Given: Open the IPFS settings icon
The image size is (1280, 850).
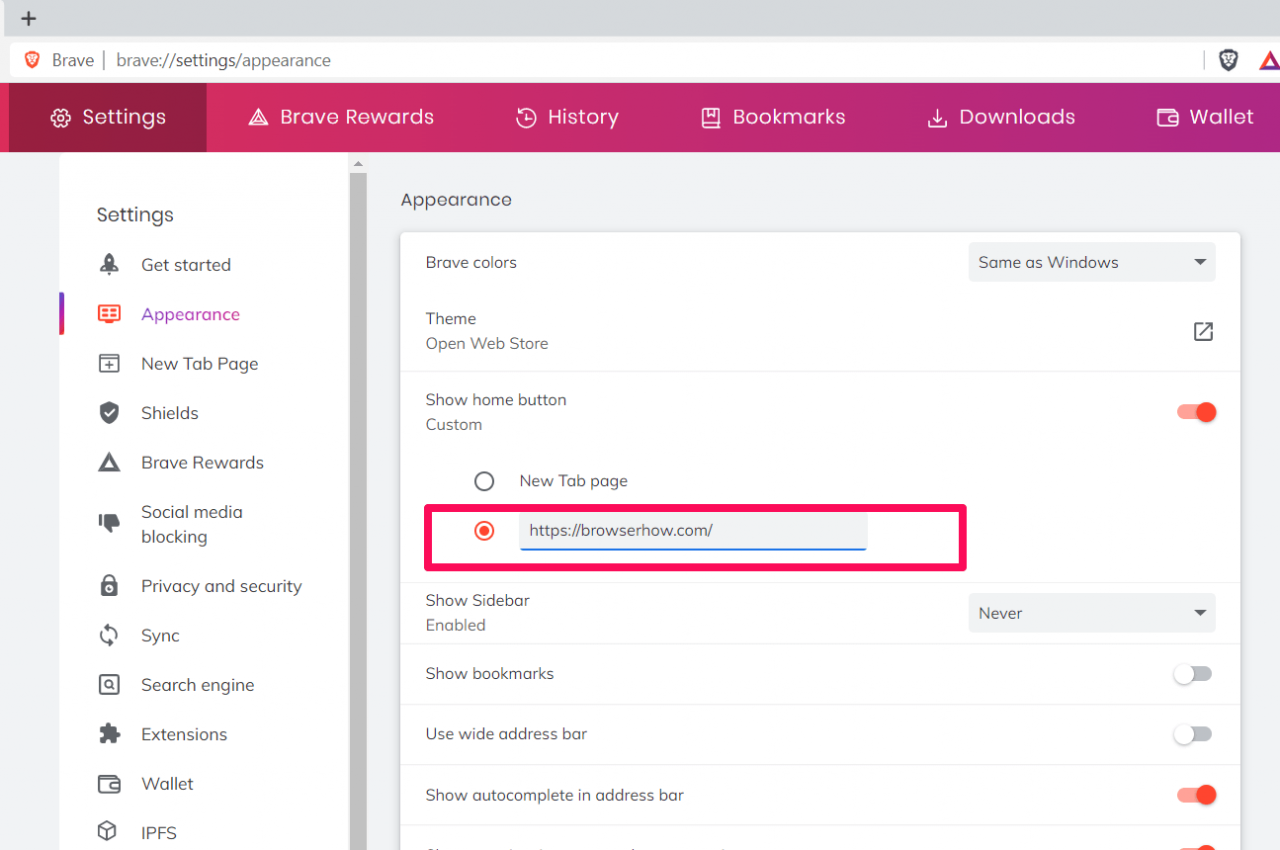Looking at the screenshot, I should (x=108, y=832).
